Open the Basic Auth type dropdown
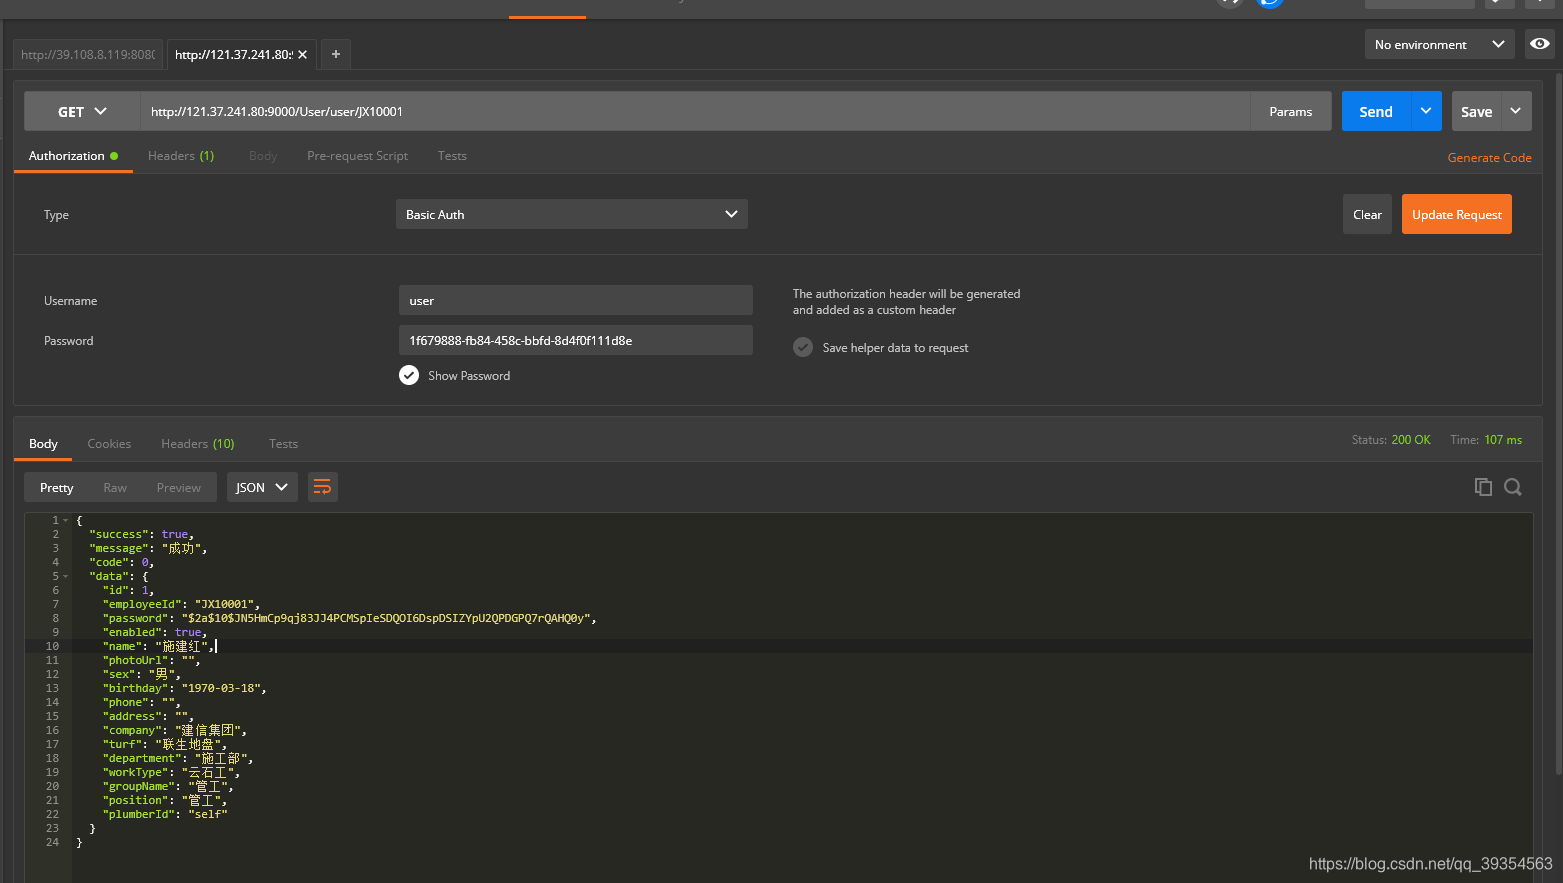The image size is (1563, 883). pos(572,214)
